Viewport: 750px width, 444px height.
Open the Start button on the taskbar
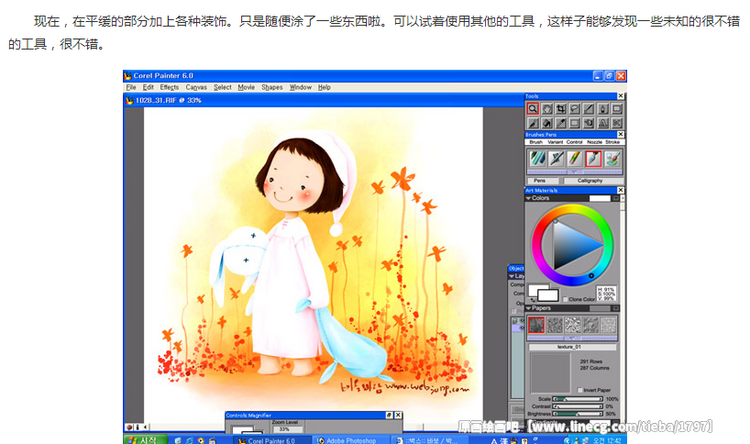click(145, 440)
